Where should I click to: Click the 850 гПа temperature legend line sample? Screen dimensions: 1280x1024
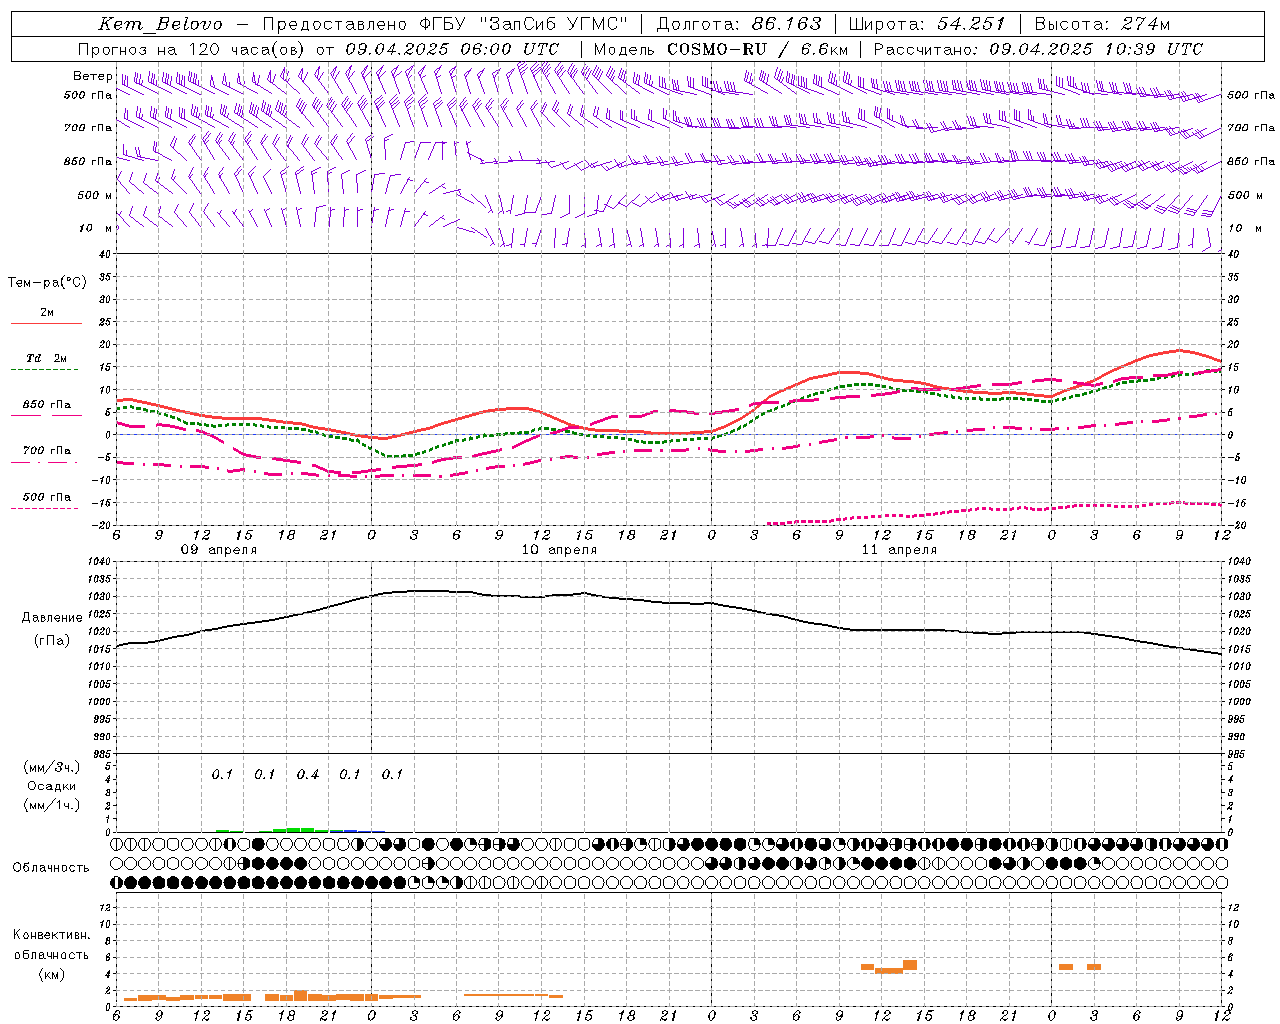click(45, 415)
